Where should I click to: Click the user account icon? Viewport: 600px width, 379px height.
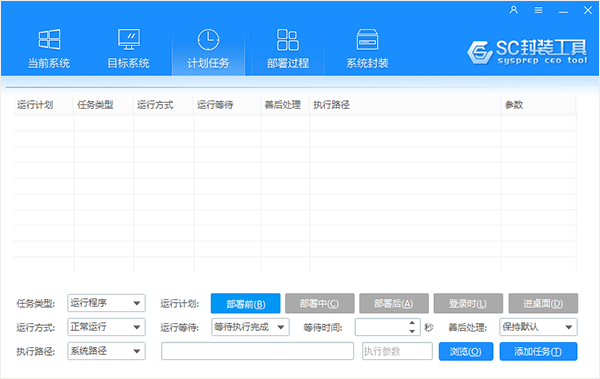coord(514,10)
